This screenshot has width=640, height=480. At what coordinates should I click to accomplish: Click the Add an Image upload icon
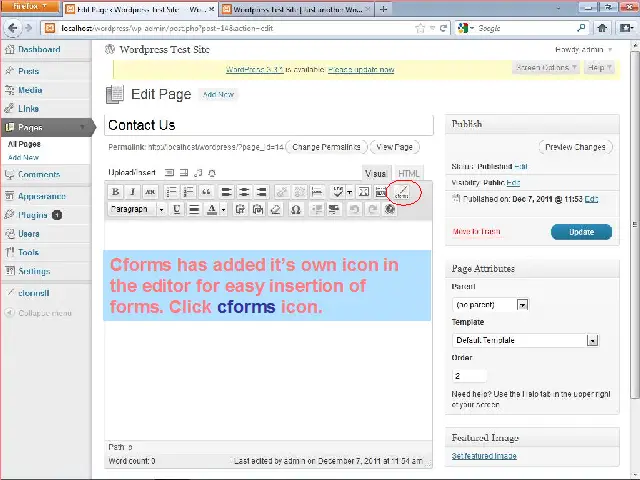[x=169, y=173]
